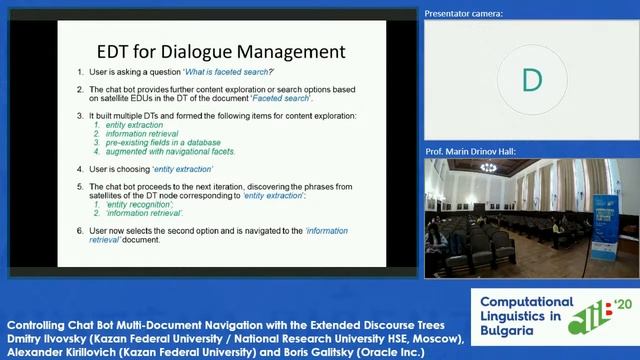Click the presenter avatar circle with letter D
The image size is (640, 360).
[x=532, y=80]
